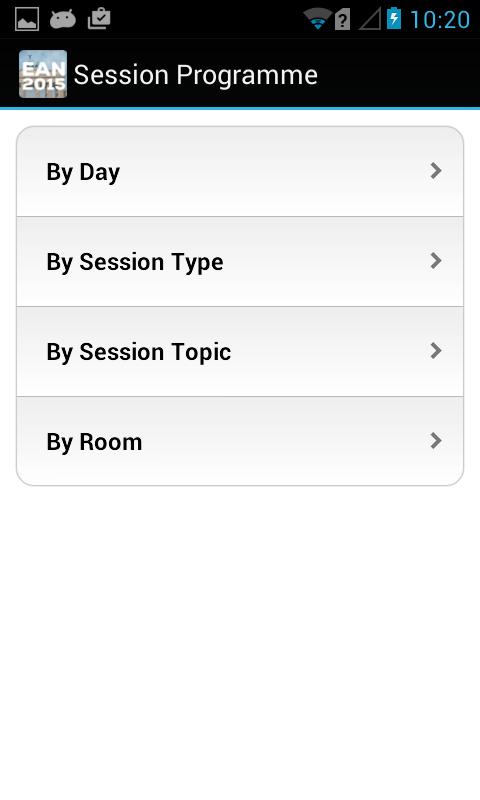Open the By Day session list

click(x=240, y=171)
